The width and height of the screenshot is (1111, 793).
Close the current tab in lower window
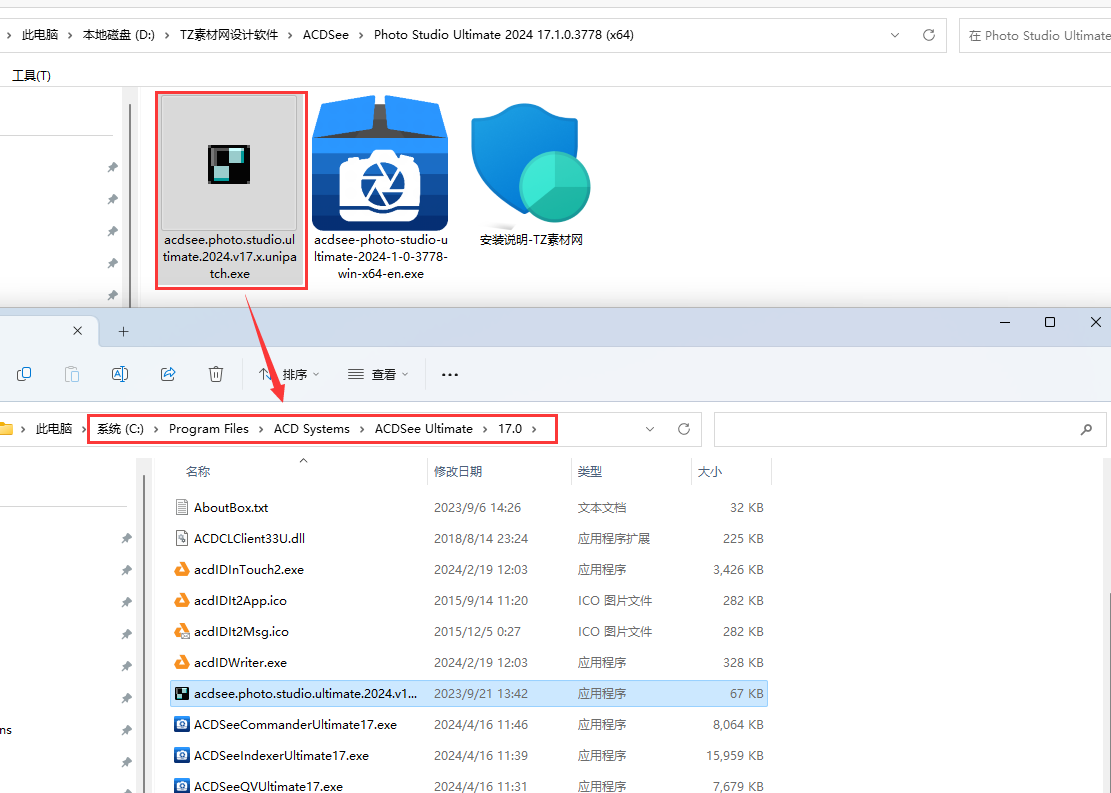click(78, 331)
